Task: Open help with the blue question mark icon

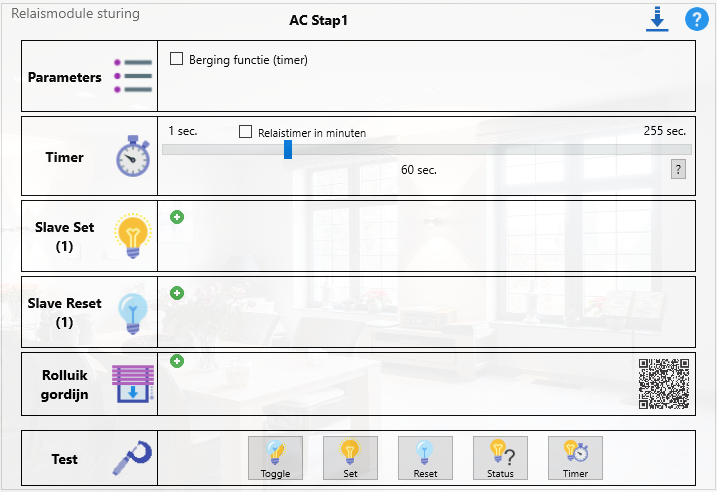Action: [x=696, y=19]
